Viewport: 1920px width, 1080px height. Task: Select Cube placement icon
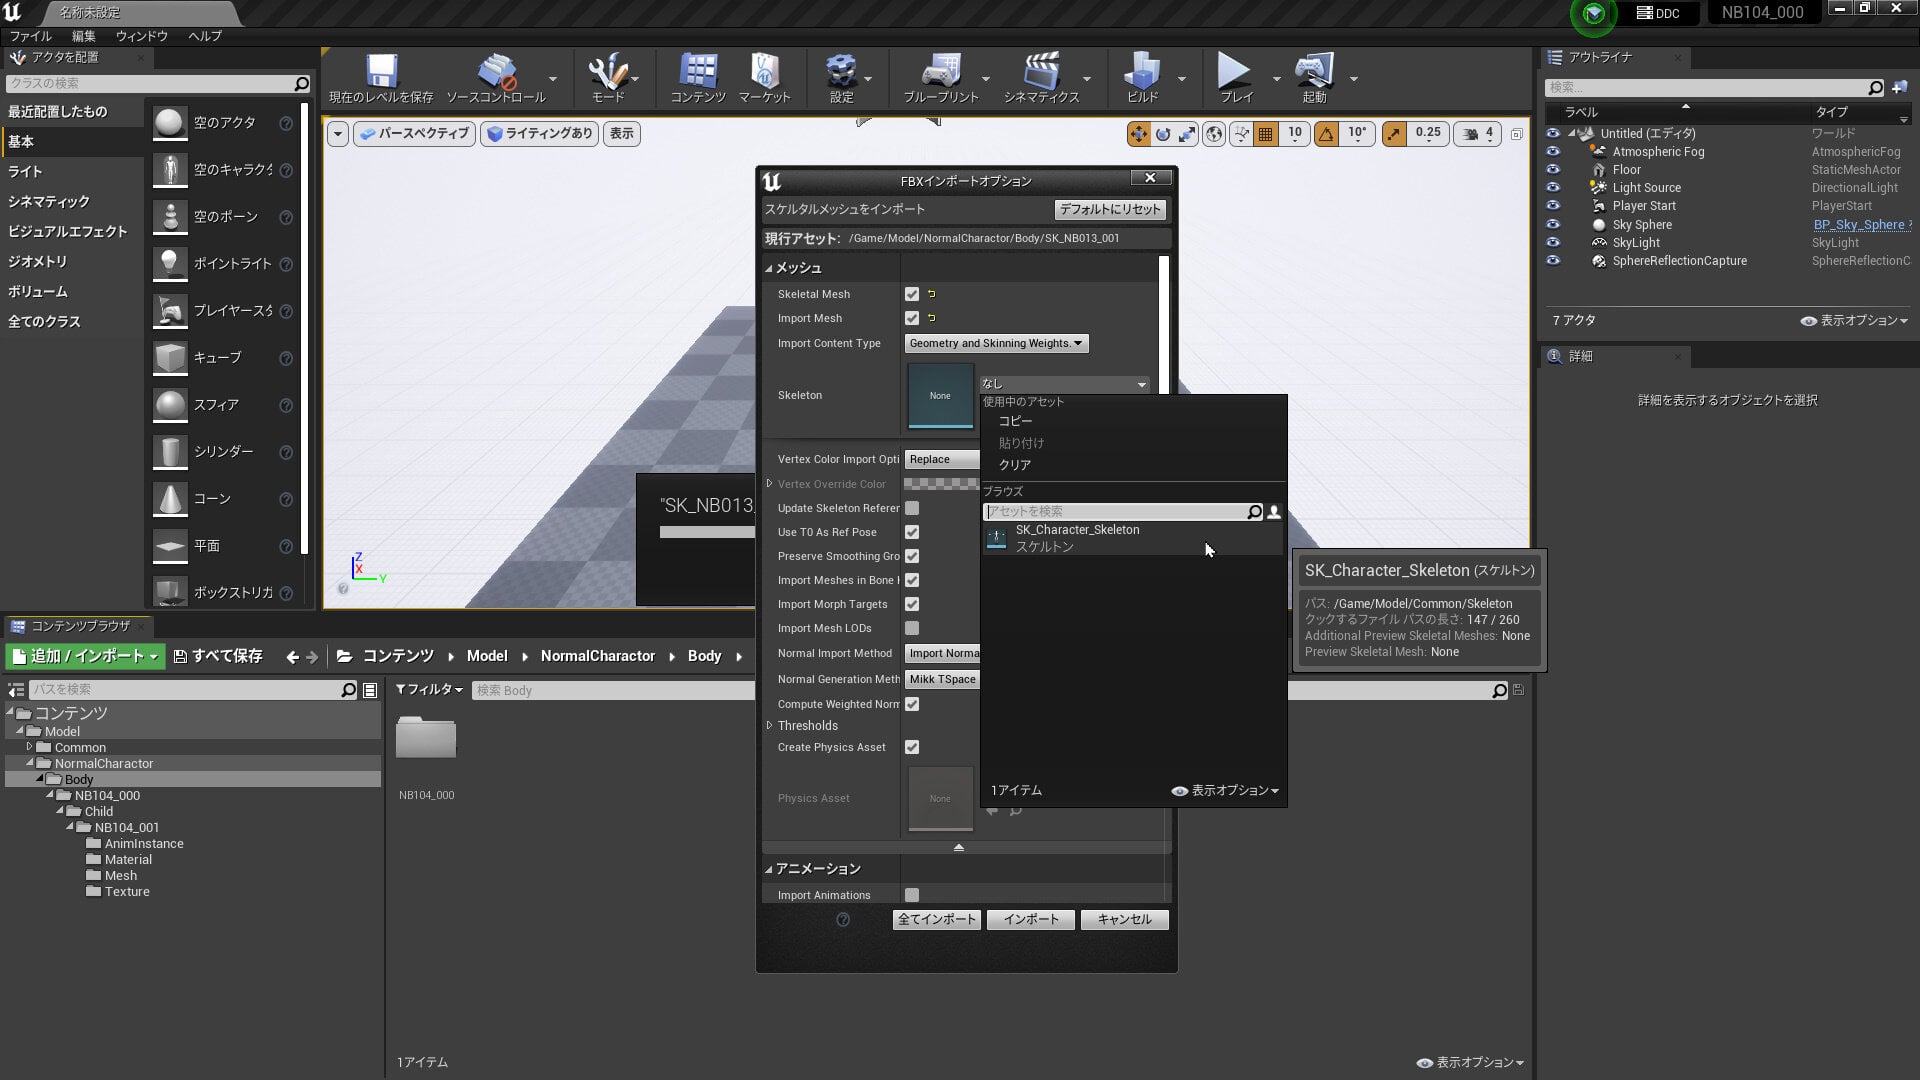tap(170, 358)
